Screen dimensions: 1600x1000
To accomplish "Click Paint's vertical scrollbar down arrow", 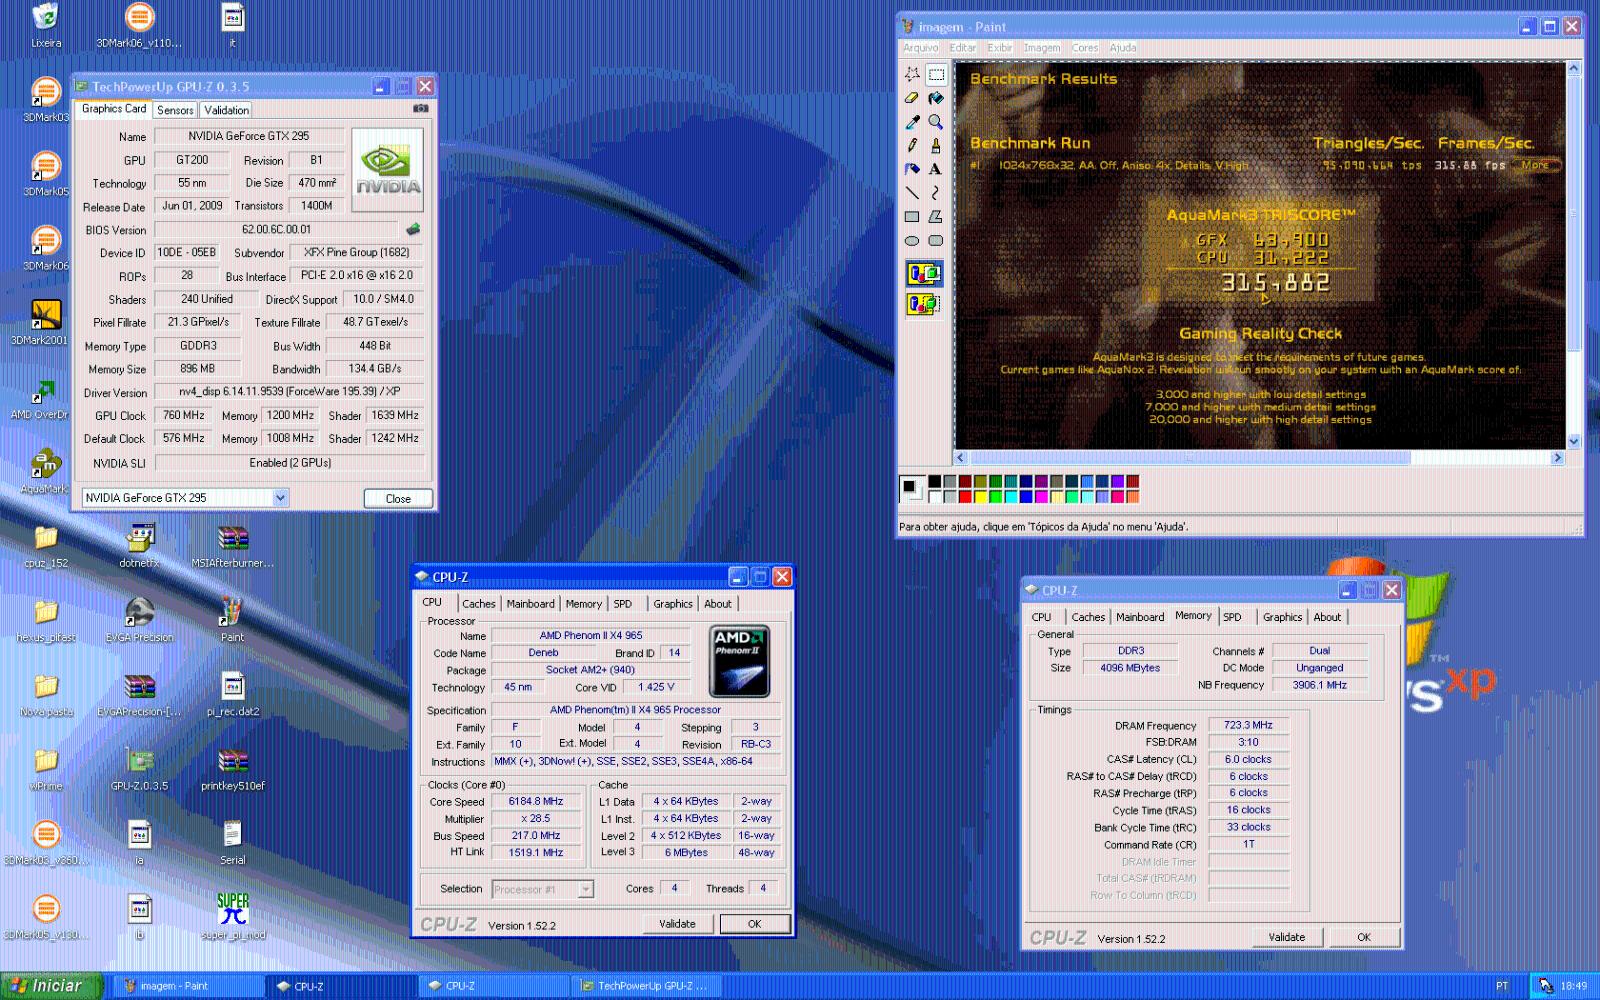I will click(x=1573, y=441).
